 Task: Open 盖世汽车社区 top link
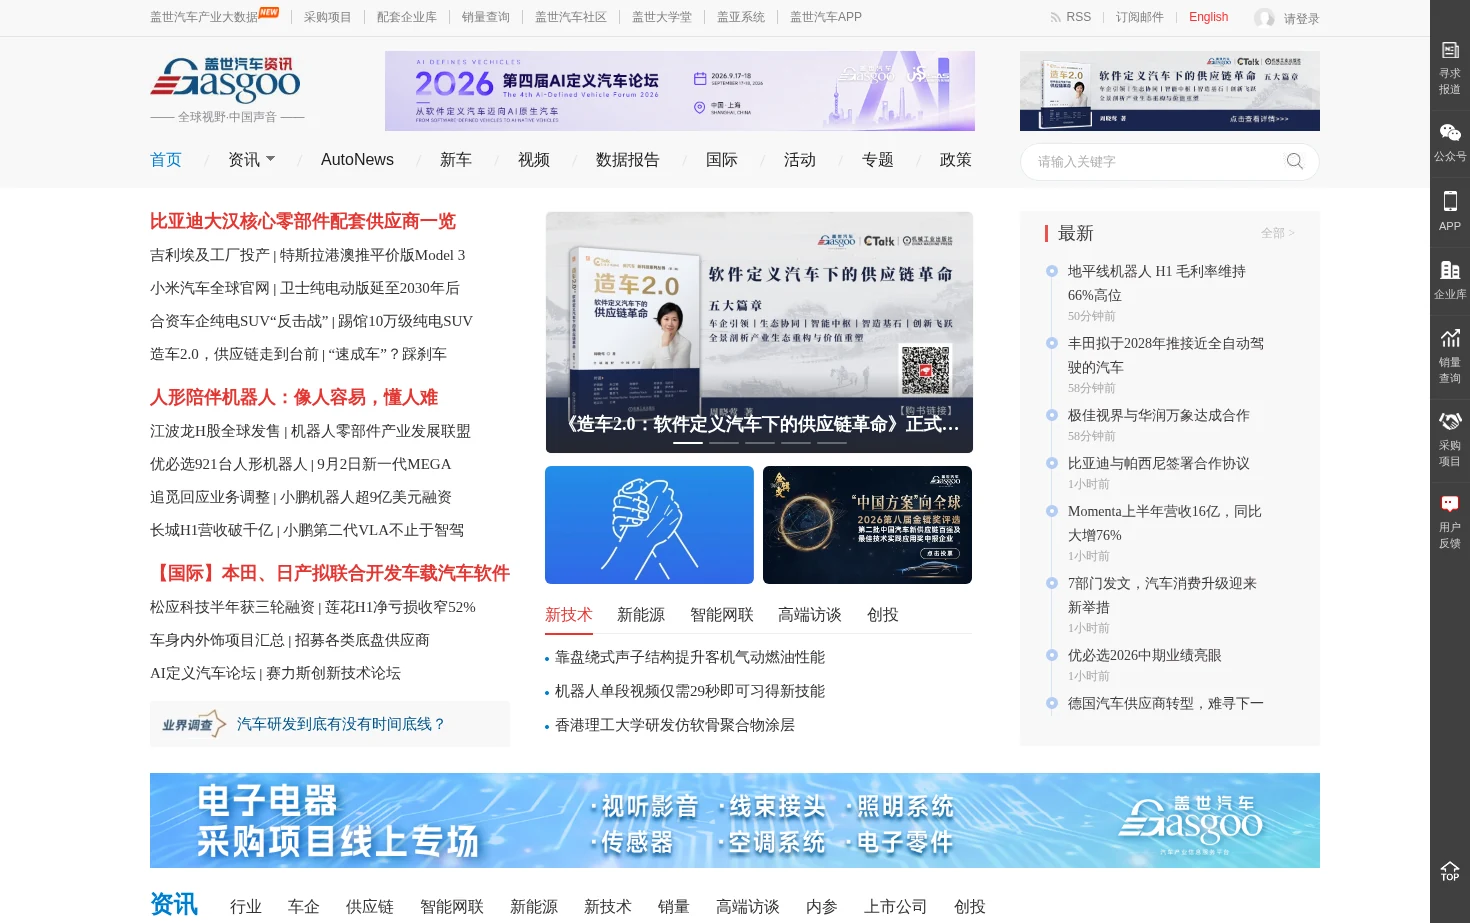pyautogui.click(x=571, y=17)
